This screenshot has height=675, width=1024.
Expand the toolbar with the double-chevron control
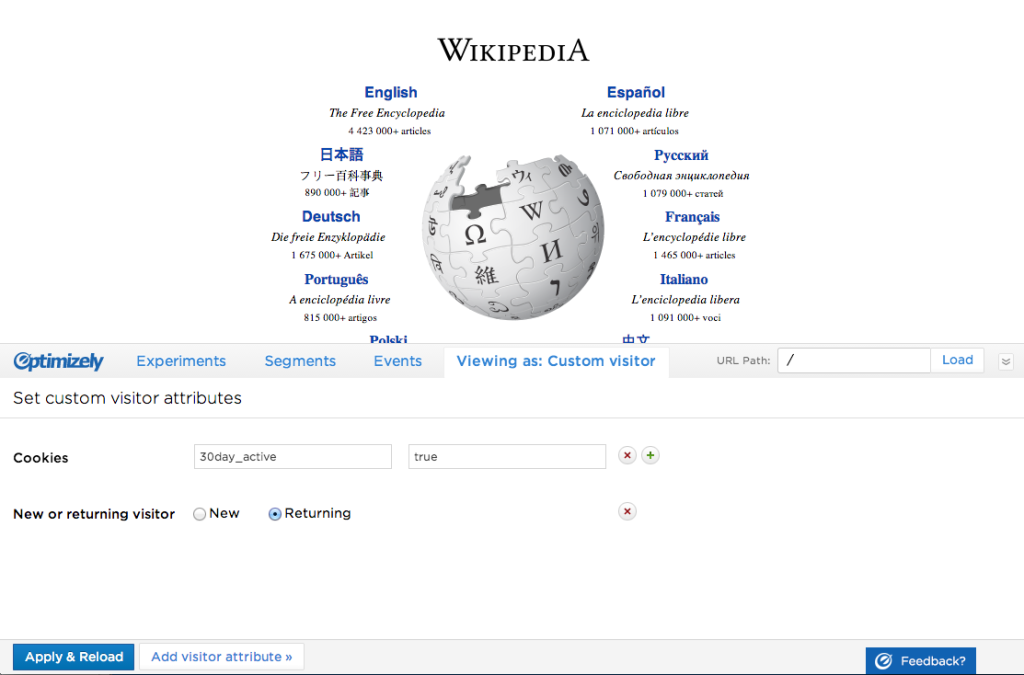(x=1005, y=361)
